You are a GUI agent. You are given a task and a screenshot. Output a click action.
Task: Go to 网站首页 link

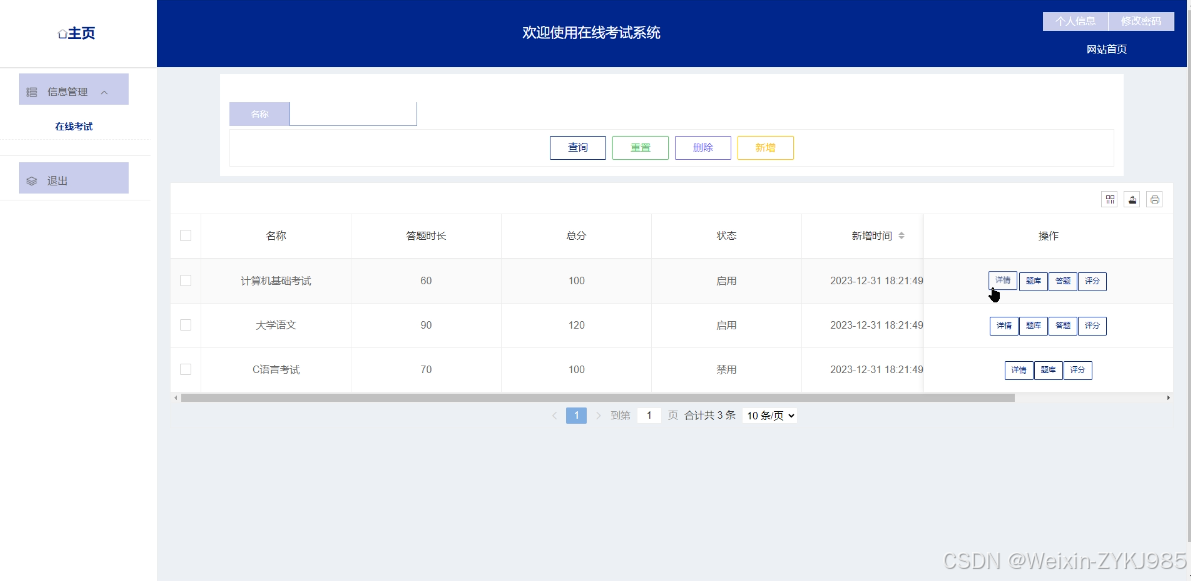pos(1107,49)
